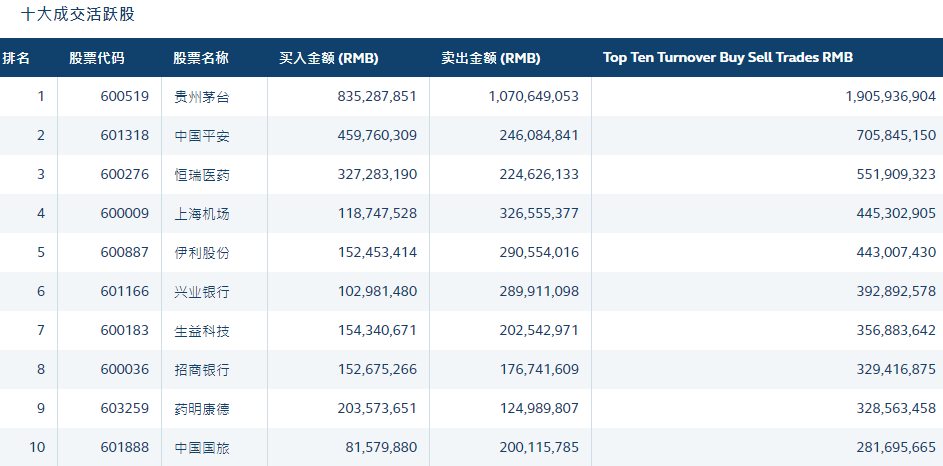This screenshot has width=943, height=466.
Task: Select stock code 601888
Action: [x=124, y=447]
